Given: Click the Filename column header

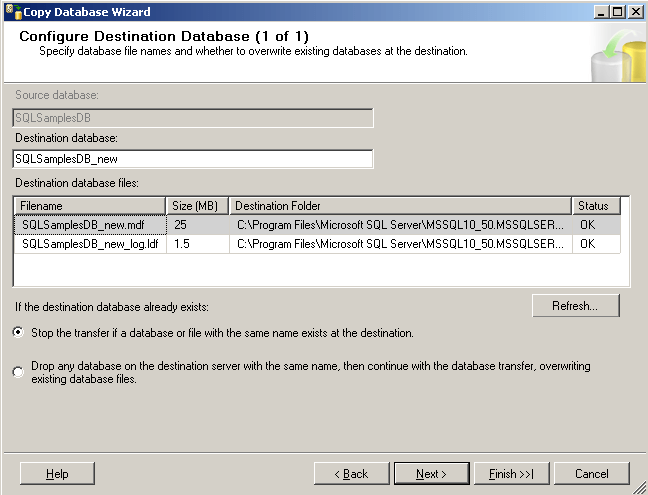Looking at the screenshot, I should 90,206.
